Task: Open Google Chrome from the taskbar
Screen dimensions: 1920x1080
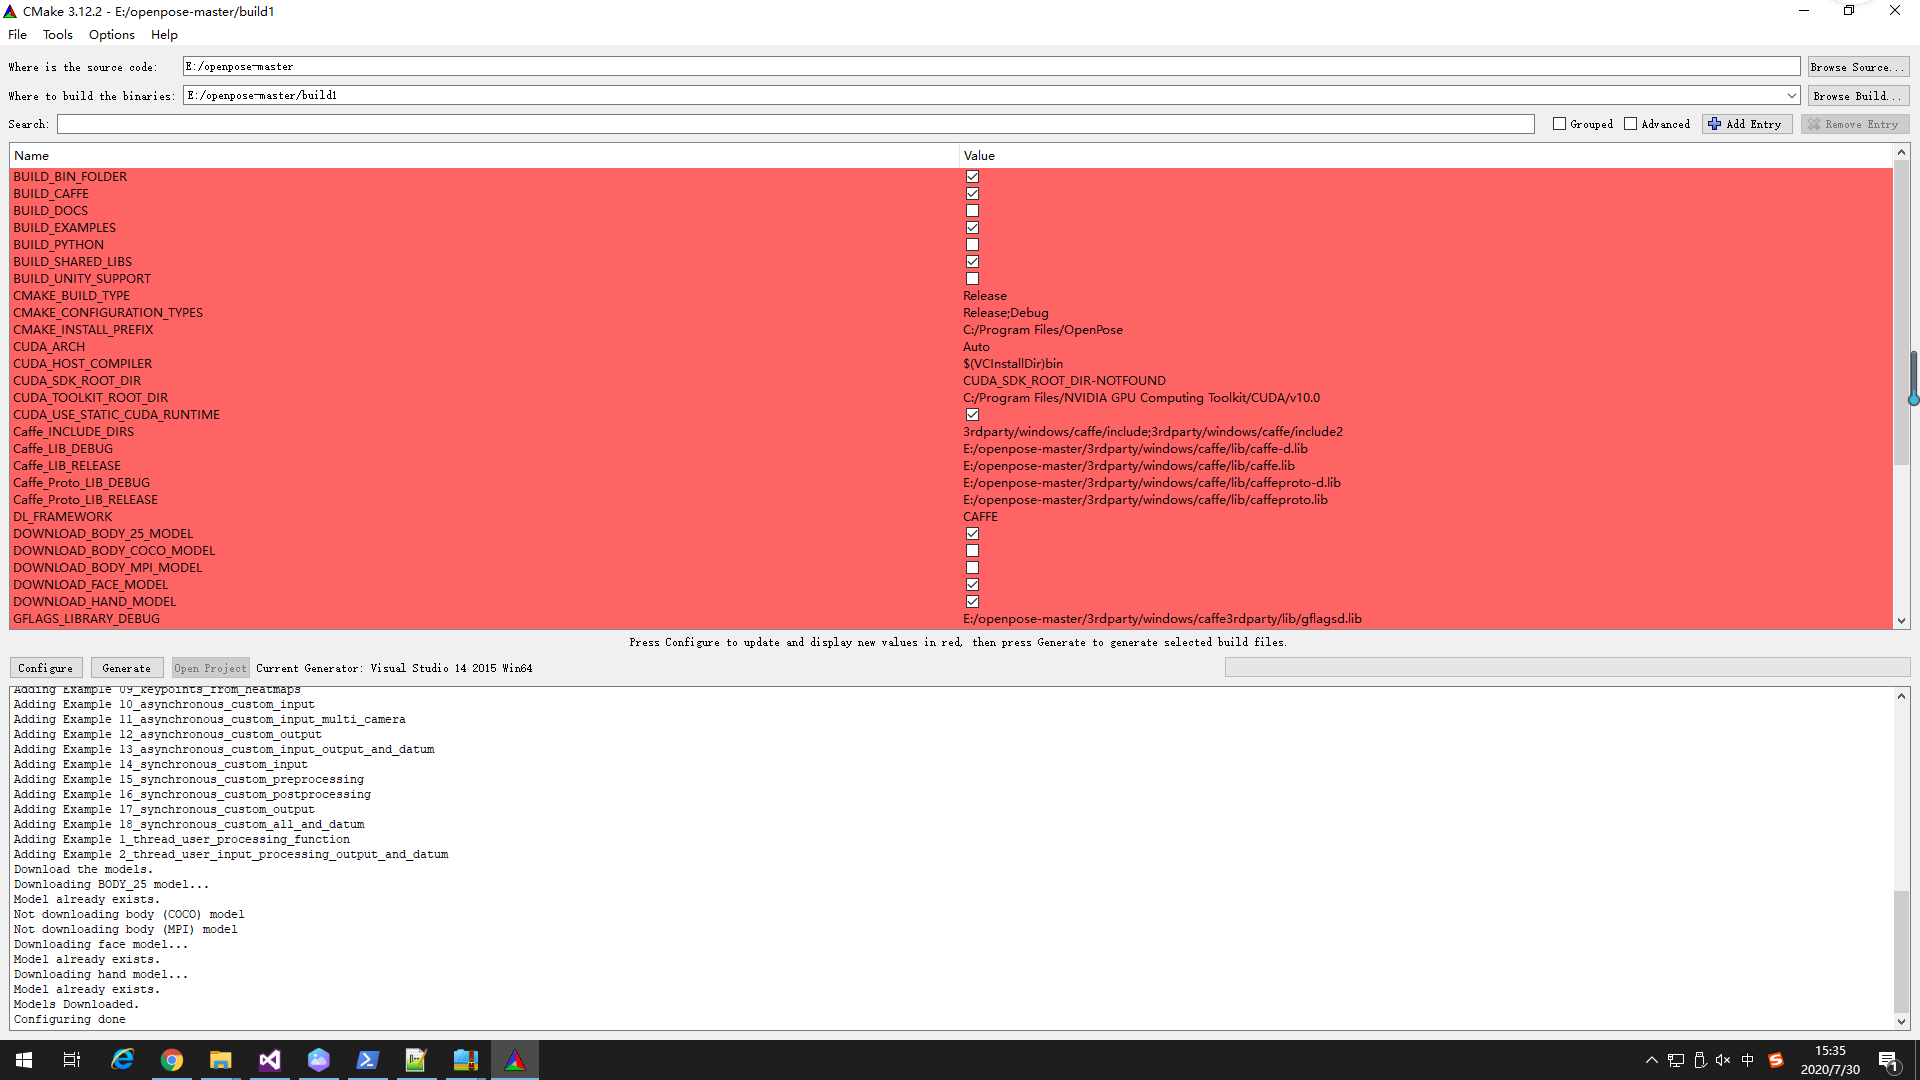Action: [x=172, y=1059]
